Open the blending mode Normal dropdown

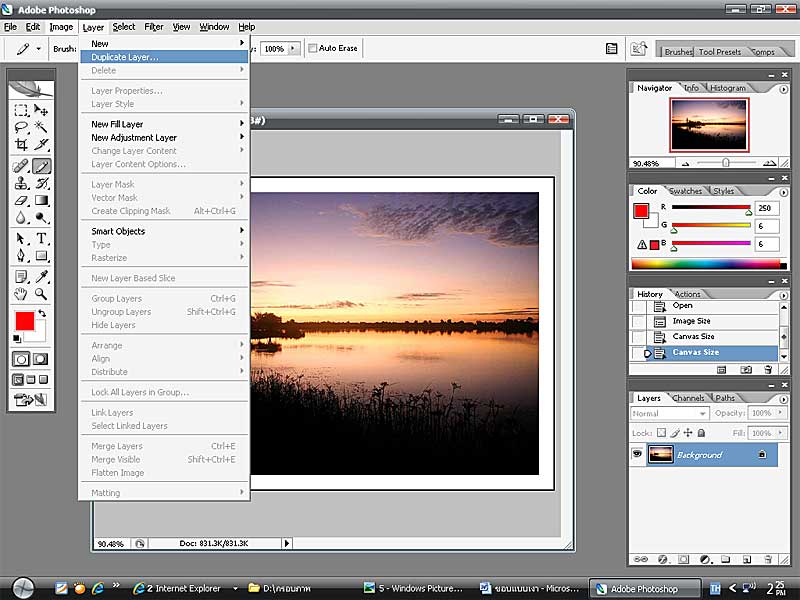[669, 413]
